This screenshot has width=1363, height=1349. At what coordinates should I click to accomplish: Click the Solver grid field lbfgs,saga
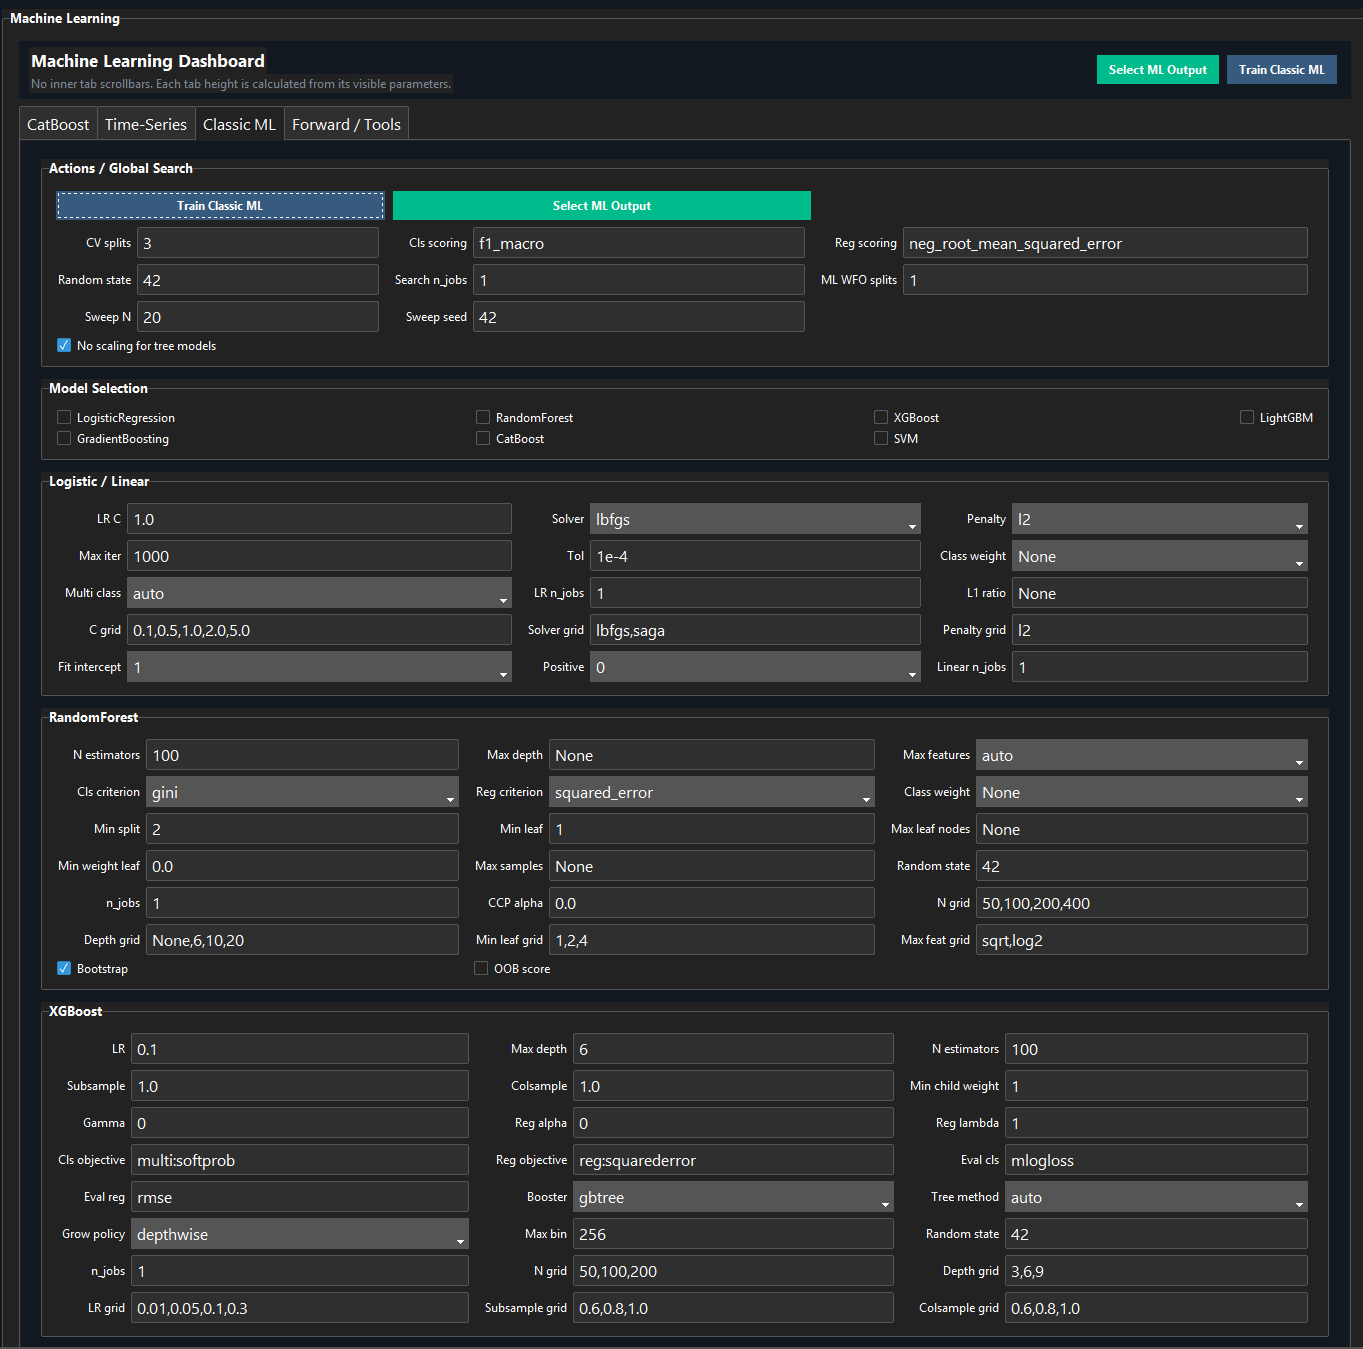coord(755,630)
